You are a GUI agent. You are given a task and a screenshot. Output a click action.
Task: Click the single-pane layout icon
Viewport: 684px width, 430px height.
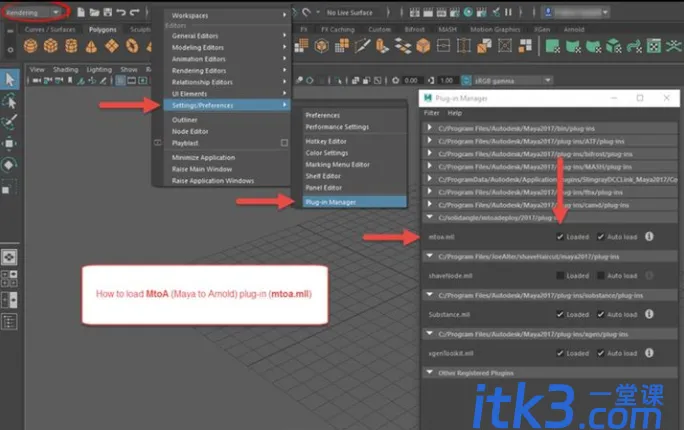9,257
